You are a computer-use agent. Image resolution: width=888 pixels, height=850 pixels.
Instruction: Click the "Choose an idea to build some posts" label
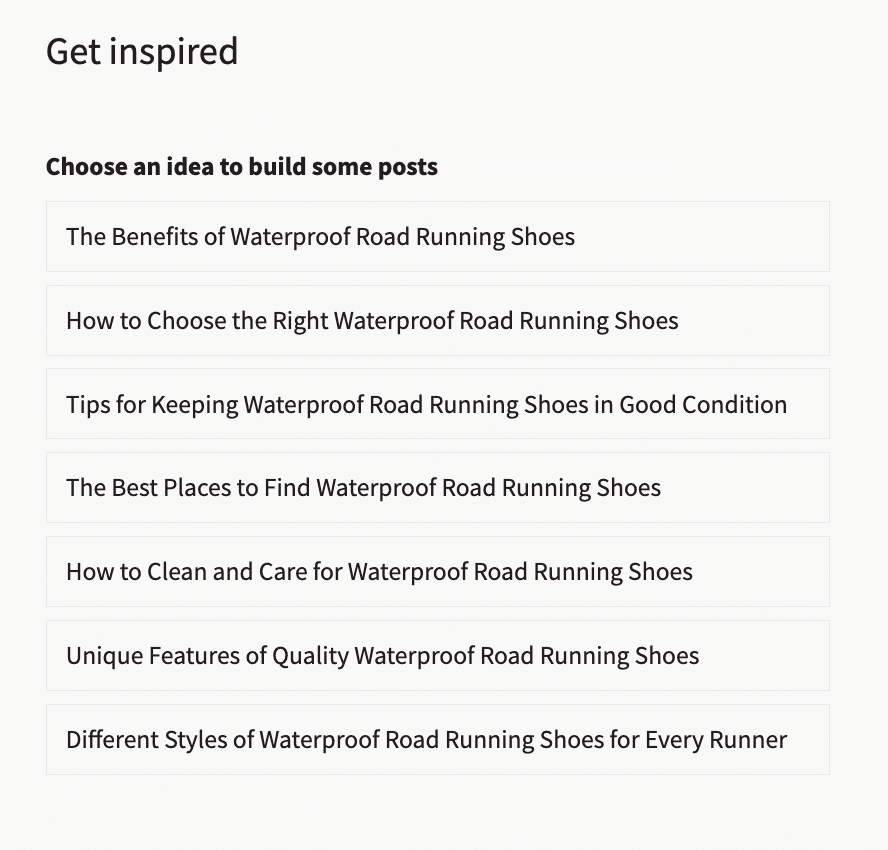pos(241,167)
